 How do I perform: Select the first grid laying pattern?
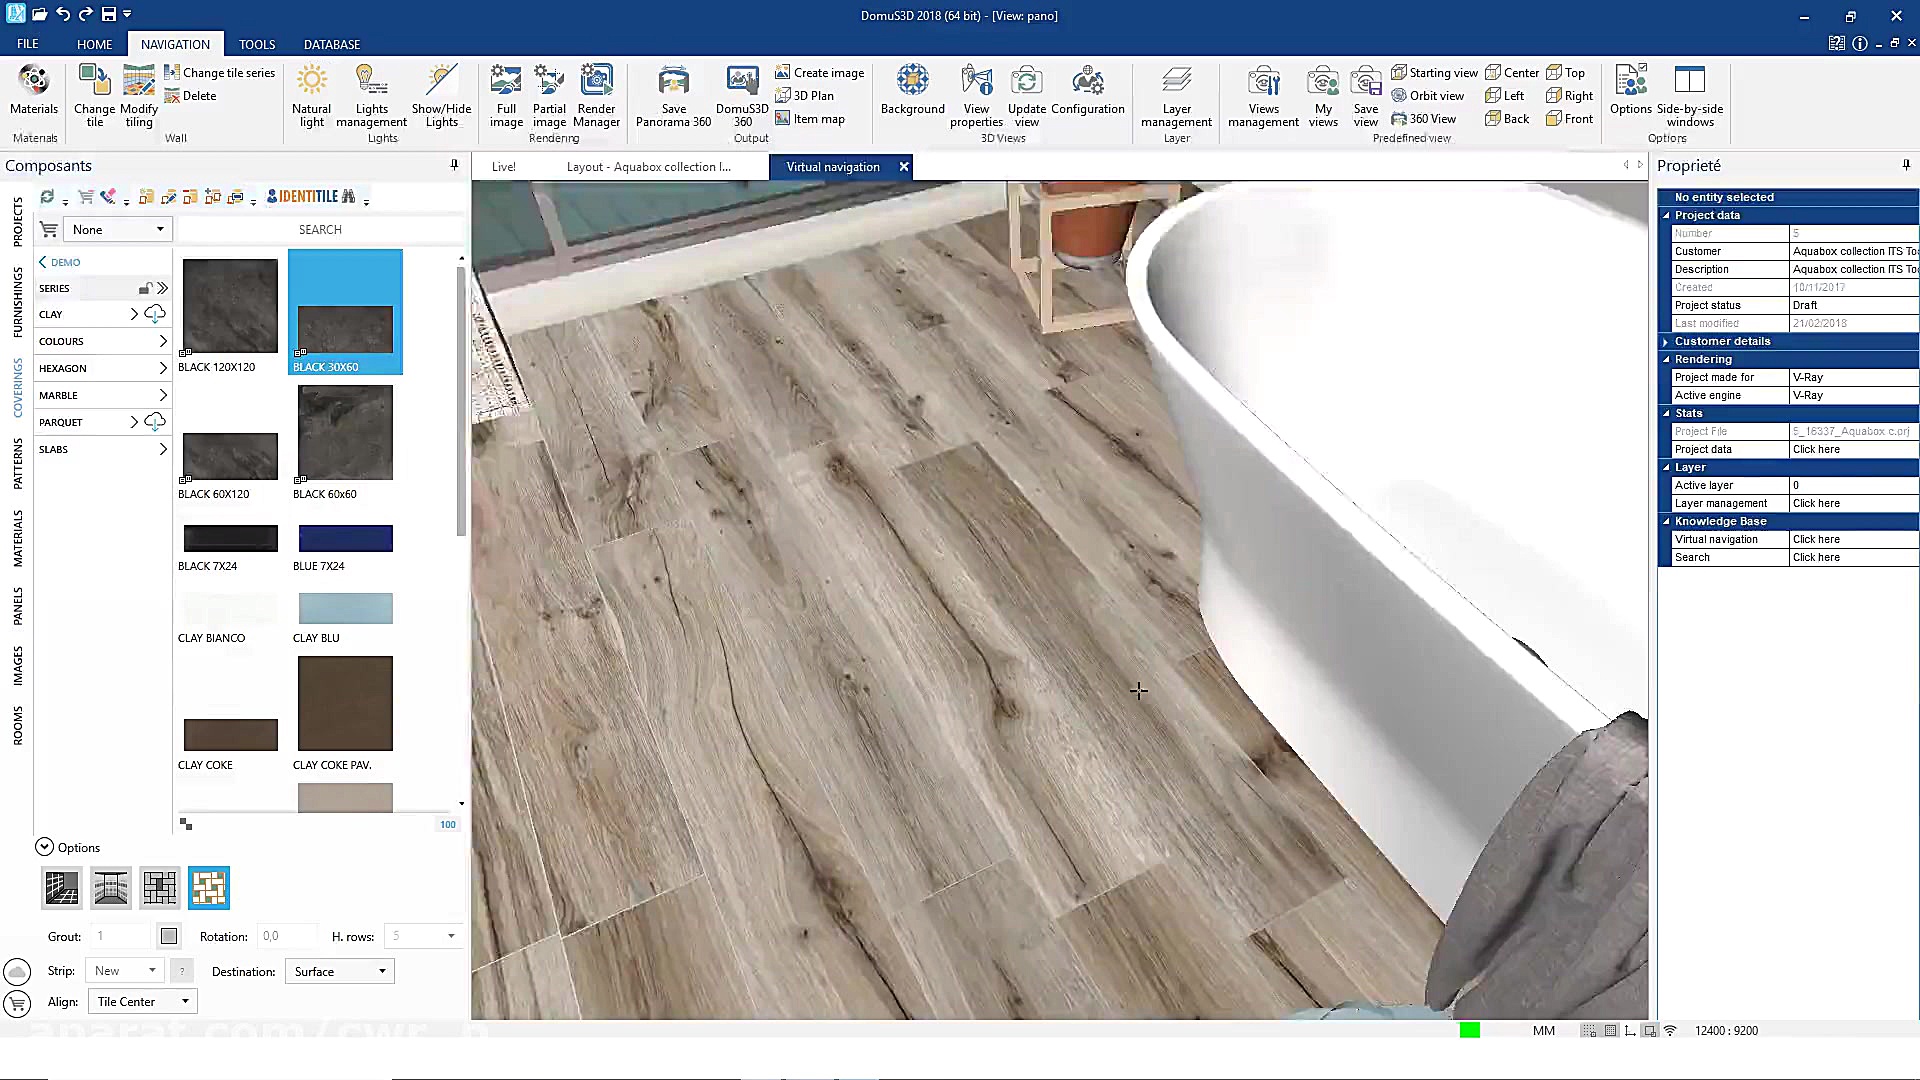click(62, 888)
